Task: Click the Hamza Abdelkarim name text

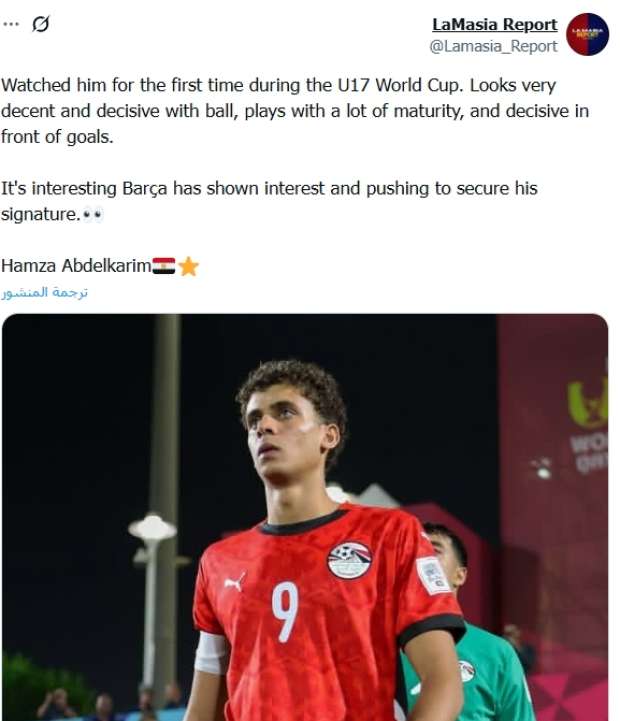Action: [x=76, y=266]
